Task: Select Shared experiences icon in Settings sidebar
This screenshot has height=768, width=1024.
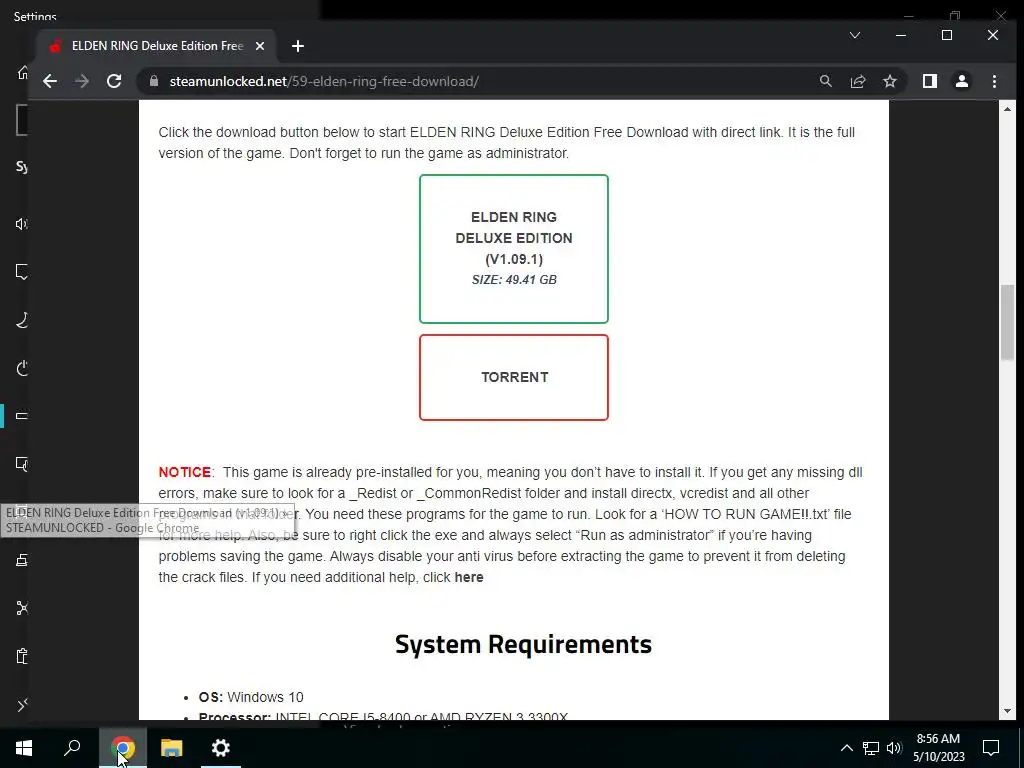Action: click(22, 608)
